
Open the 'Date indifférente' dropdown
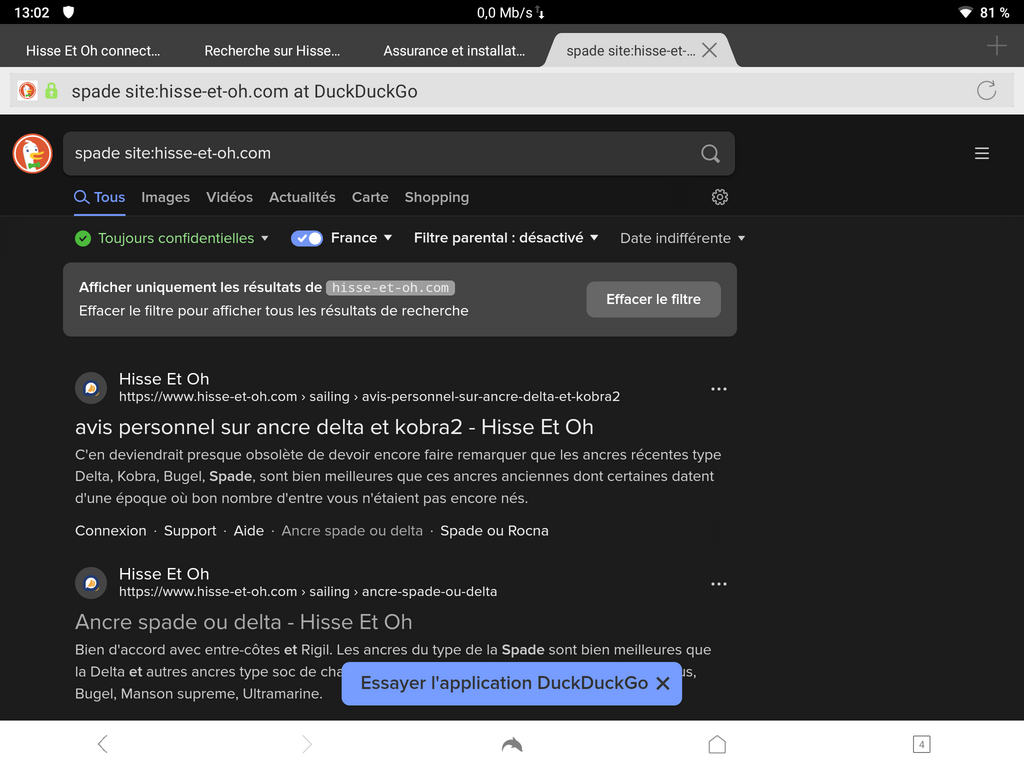(x=682, y=238)
